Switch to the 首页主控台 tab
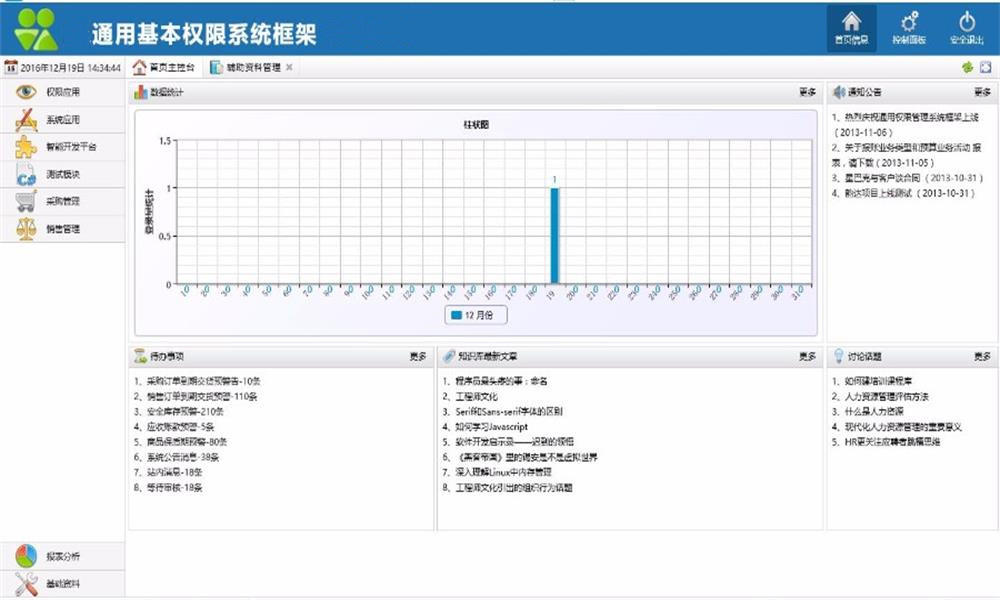1000x600 pixels. (x=164, y=67)
